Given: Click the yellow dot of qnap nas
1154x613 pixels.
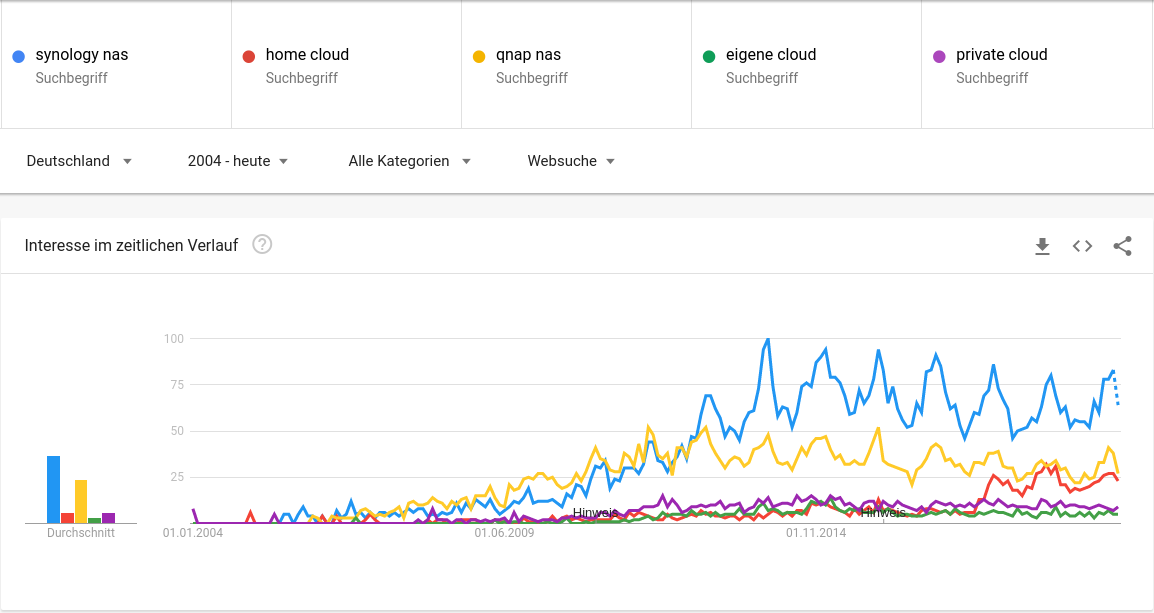Looking at the screenshot, I should point(479,56).
